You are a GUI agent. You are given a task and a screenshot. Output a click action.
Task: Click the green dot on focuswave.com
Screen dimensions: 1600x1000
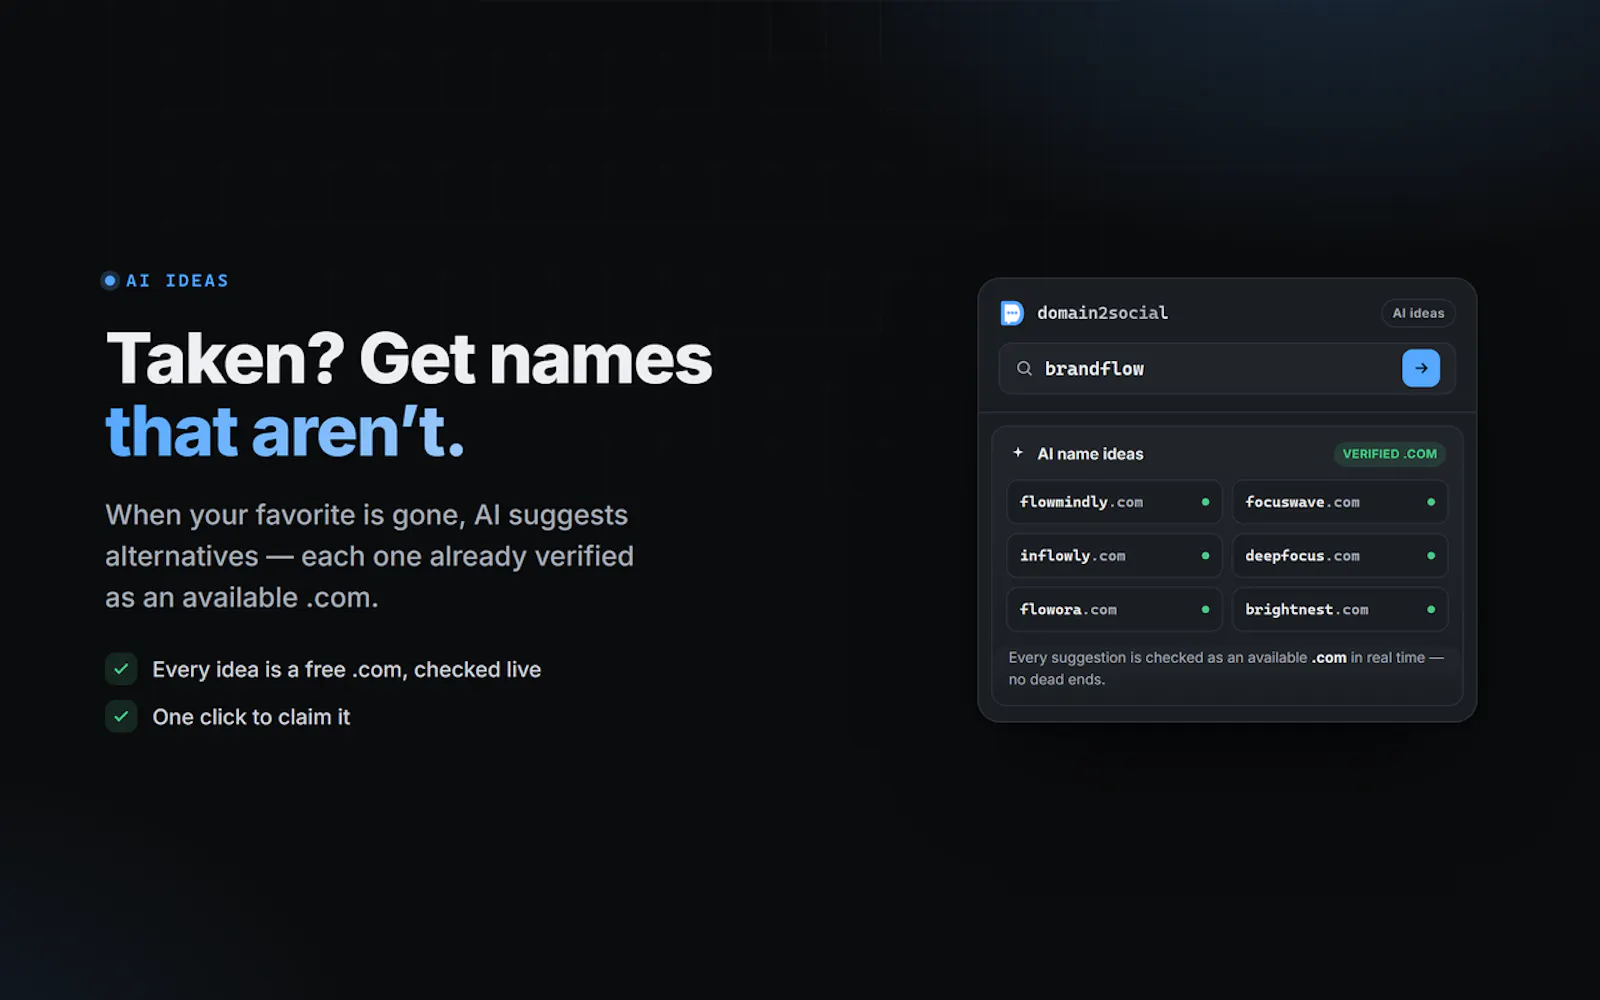[x=1431, y=502]
